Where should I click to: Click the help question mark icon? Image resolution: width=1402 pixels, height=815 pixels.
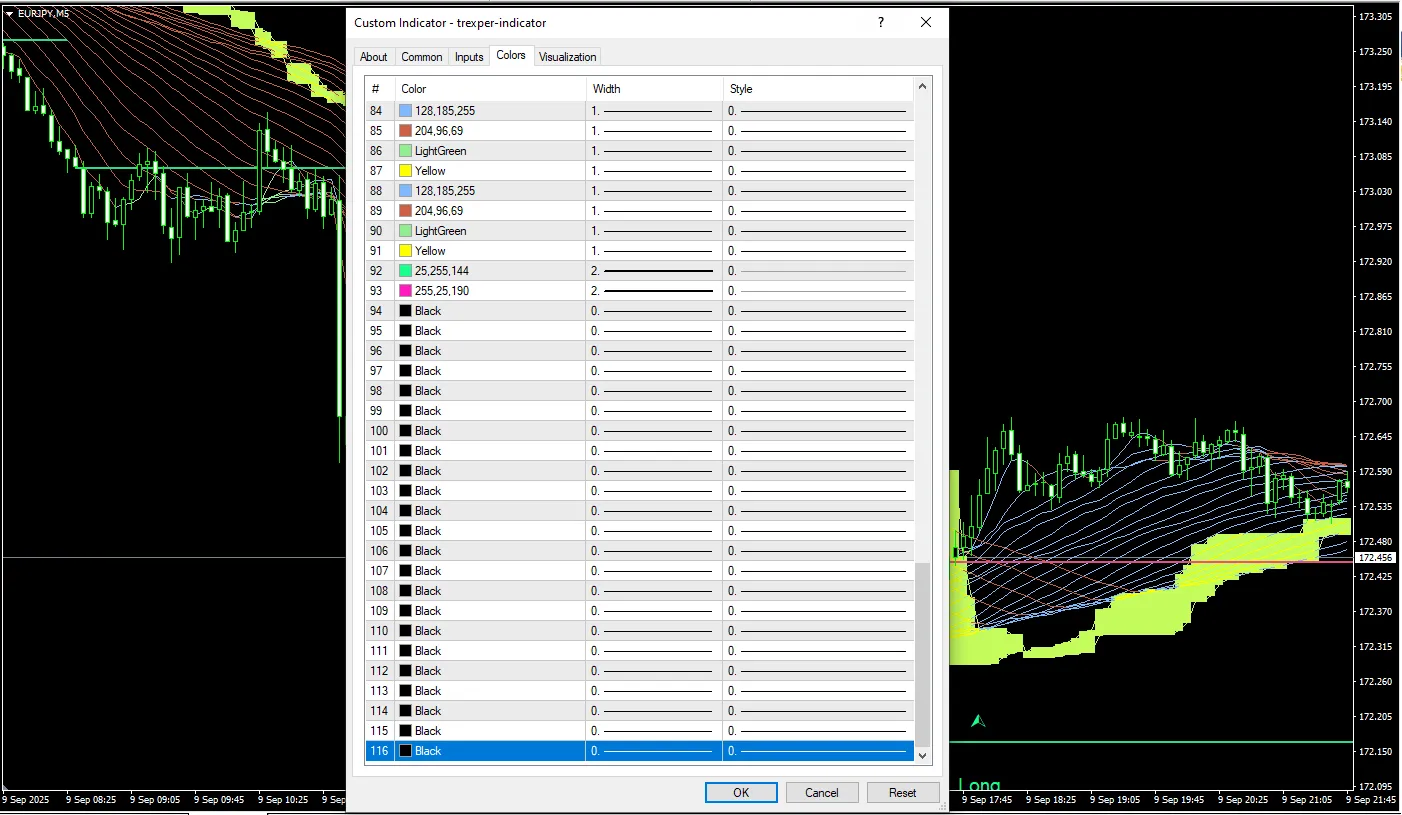coord(880,22)
